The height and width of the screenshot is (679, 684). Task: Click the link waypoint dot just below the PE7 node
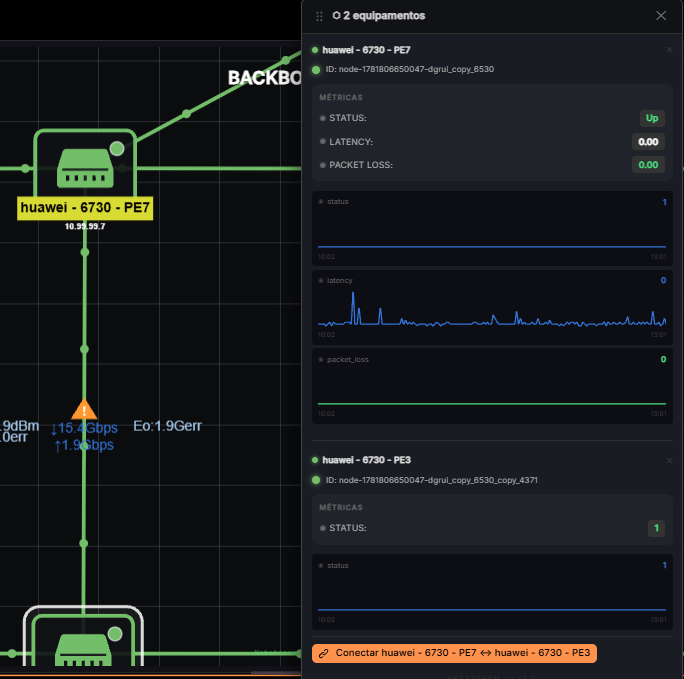[85, 252]
